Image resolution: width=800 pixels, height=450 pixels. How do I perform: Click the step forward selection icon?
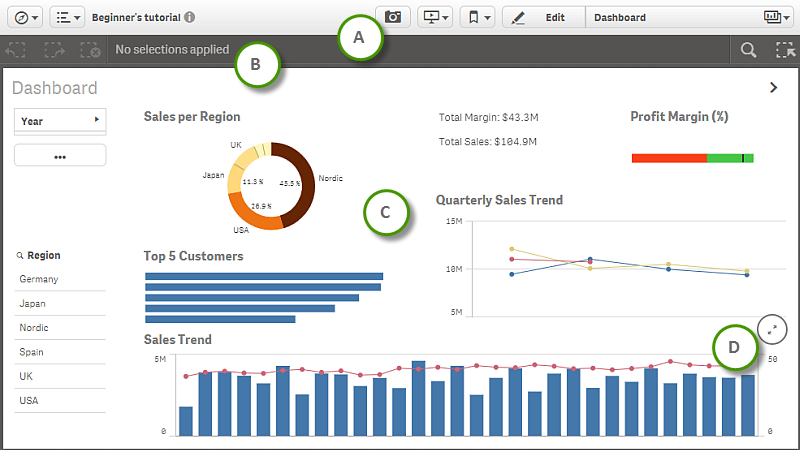[53, 49]
